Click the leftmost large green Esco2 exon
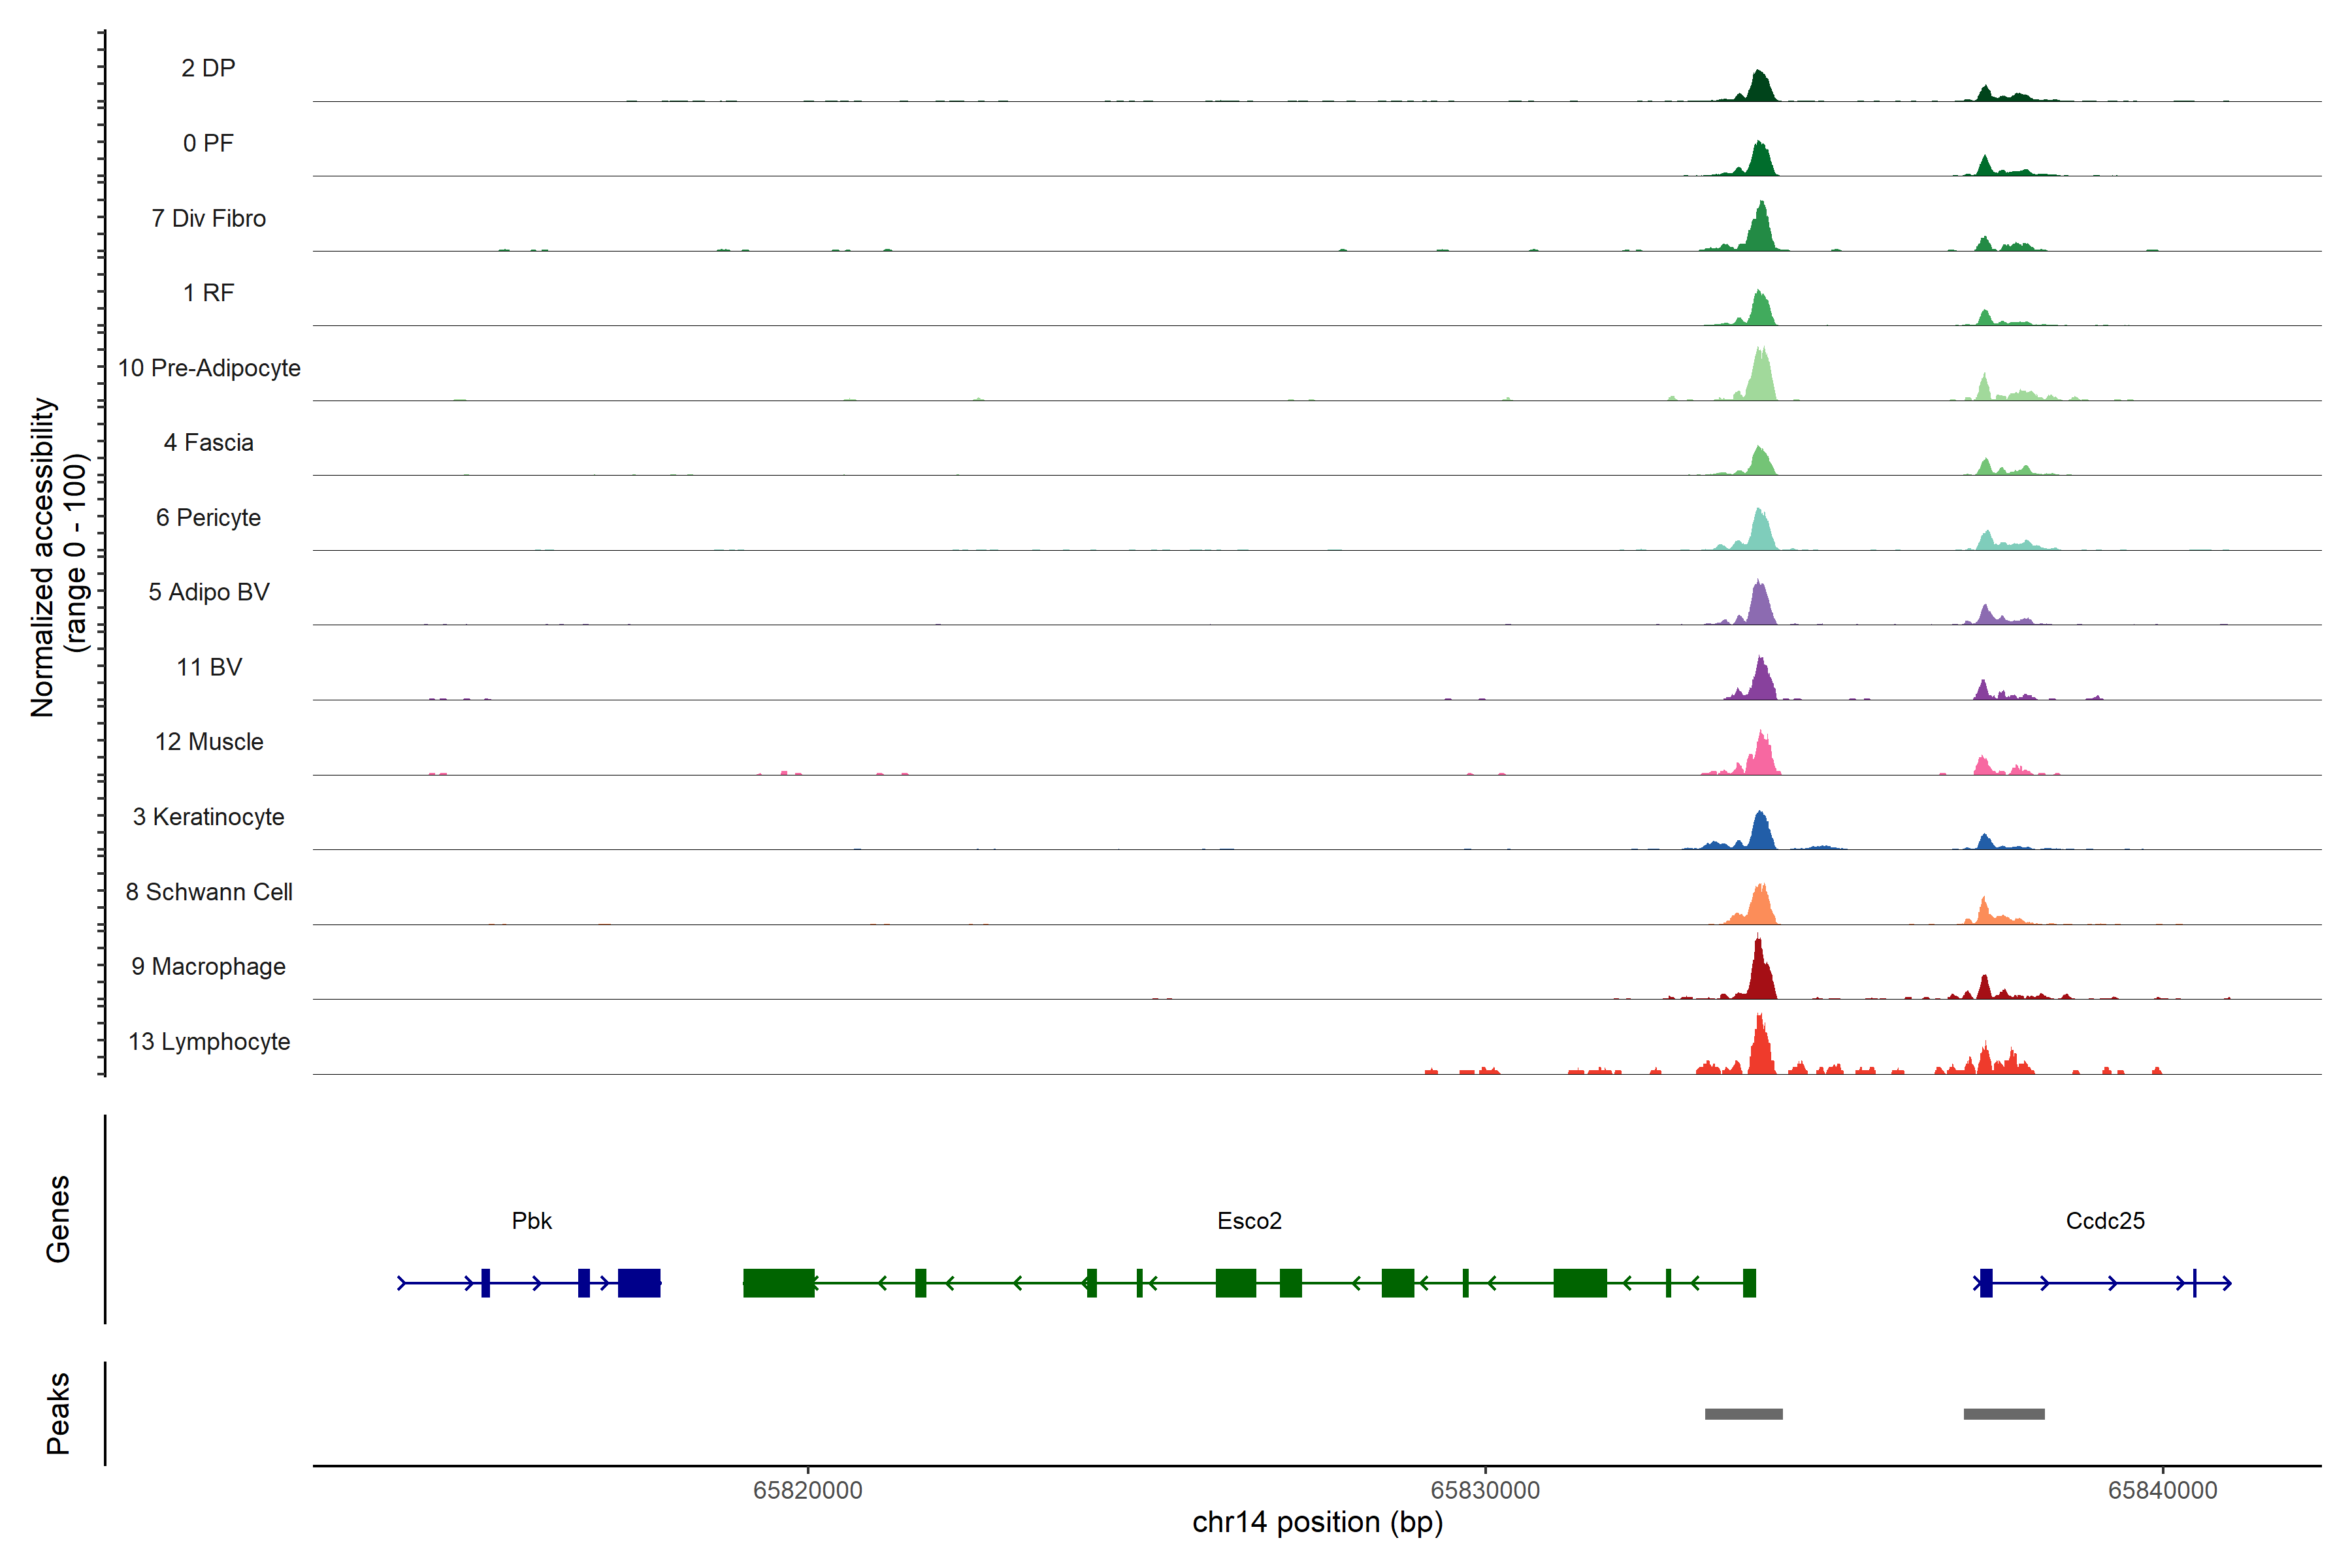Screen dimensions: 2352x1568 (x=778, y=1283)
